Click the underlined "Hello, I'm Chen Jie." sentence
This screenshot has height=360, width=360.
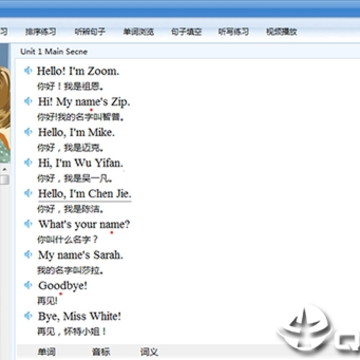pyautogui.click(x=85, y=194)
